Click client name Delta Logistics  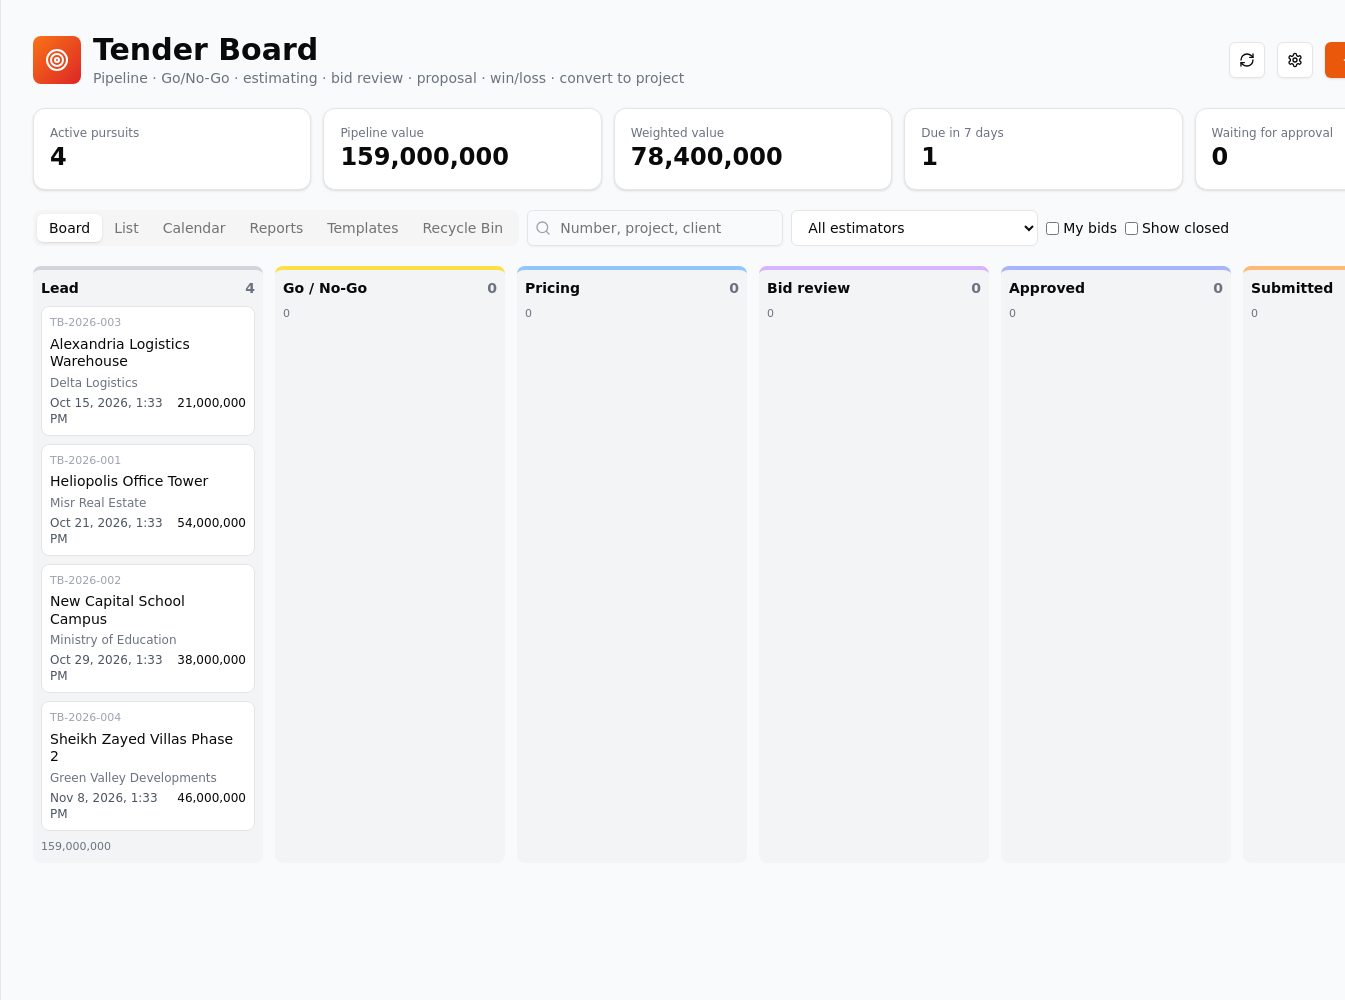(x=94, y=383)
